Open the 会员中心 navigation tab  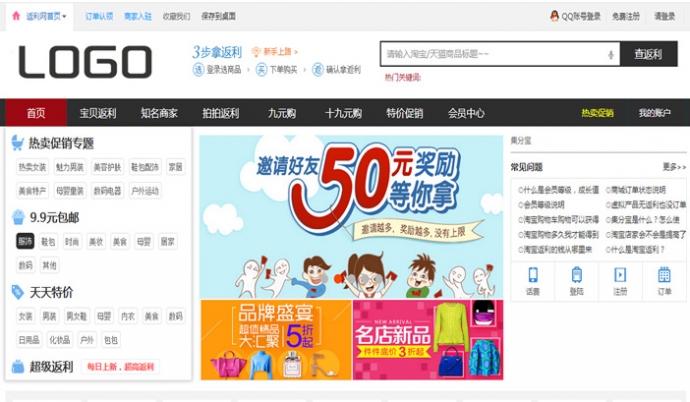466,113
